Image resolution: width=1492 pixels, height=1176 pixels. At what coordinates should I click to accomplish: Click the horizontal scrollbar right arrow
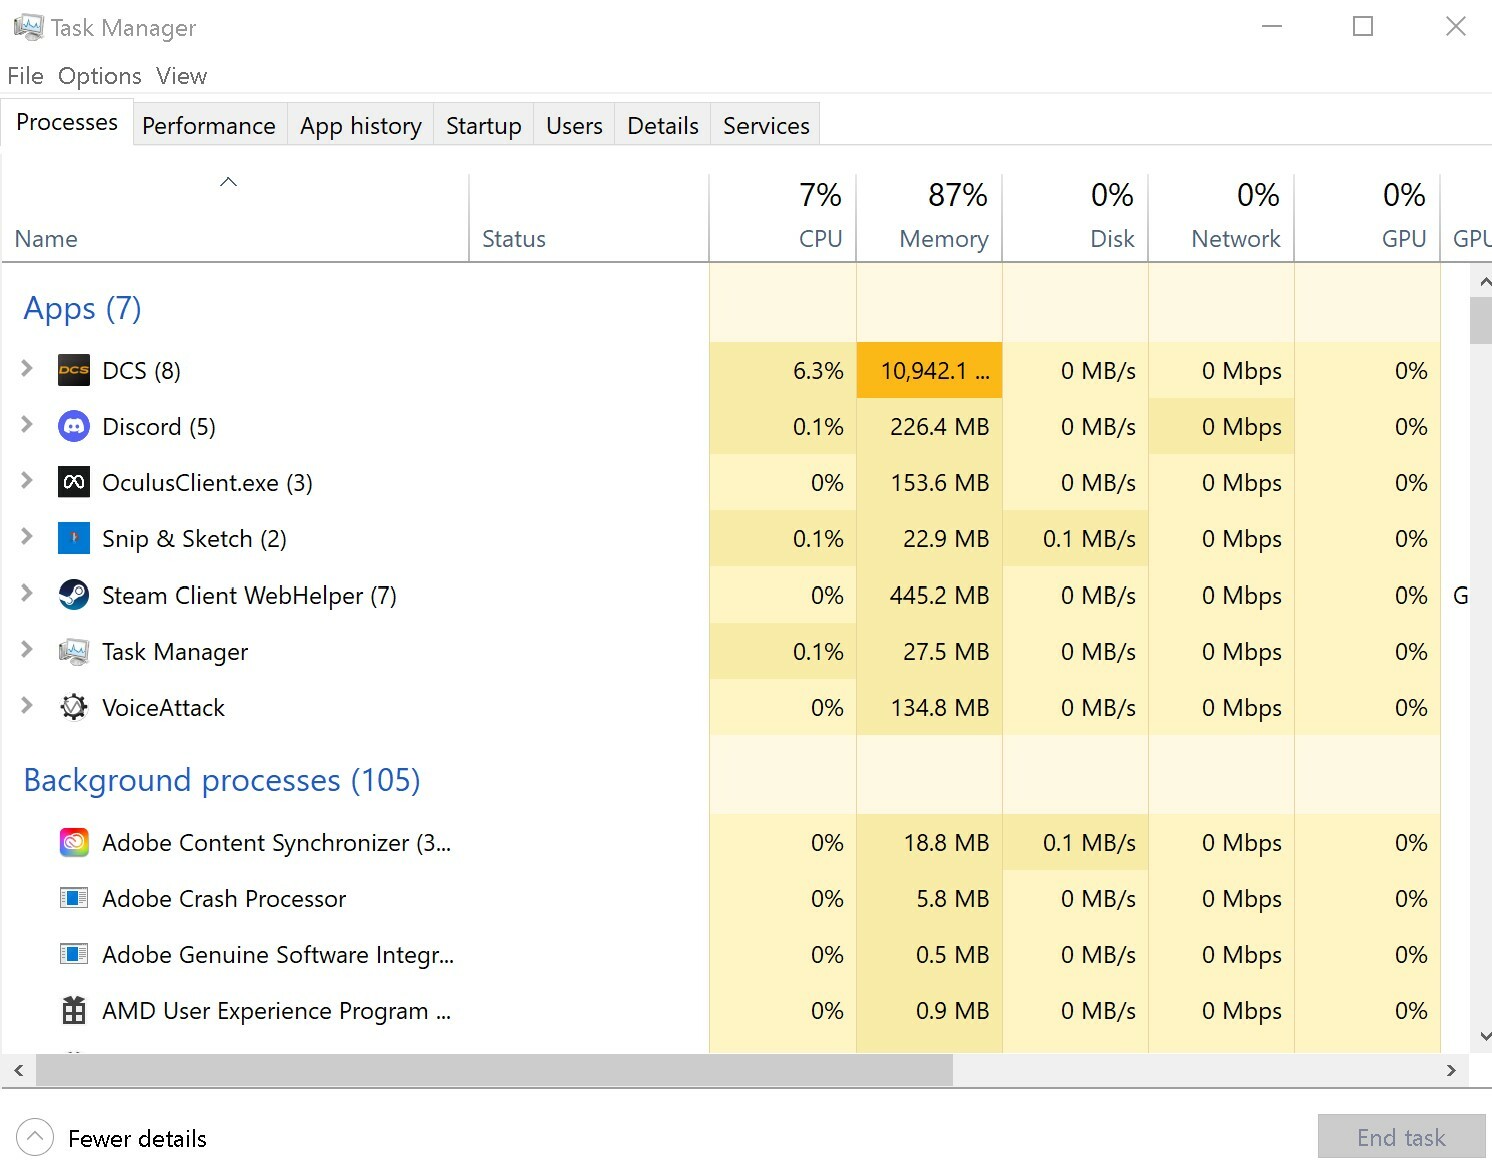point(1451,1070)
